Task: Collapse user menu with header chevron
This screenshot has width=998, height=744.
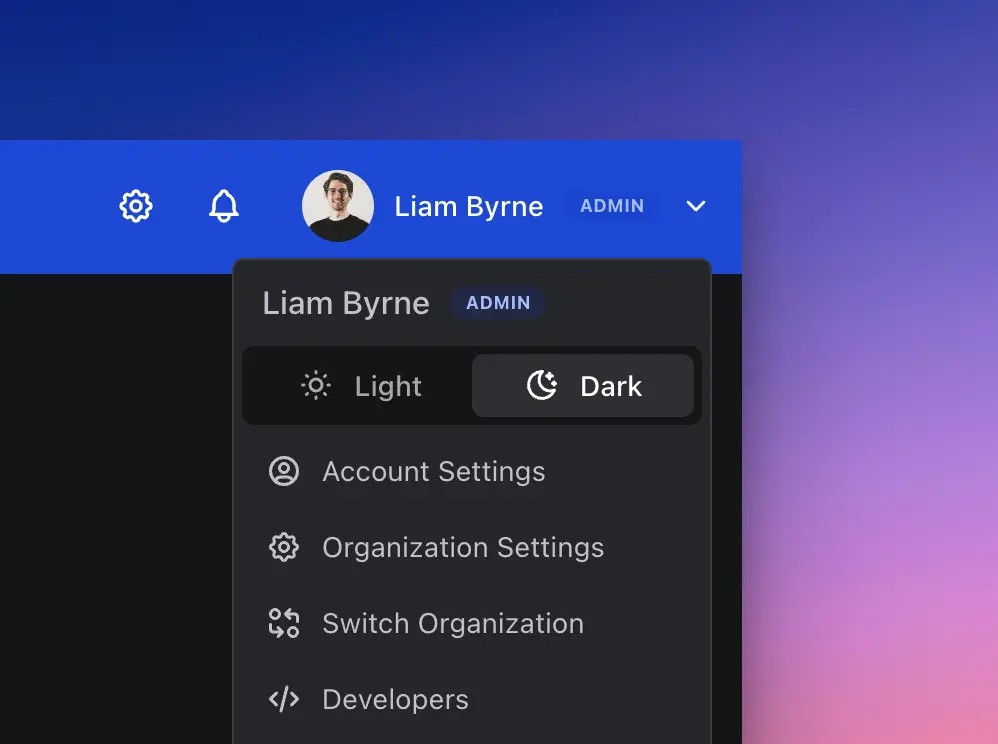Action: [x=696, y=206]
